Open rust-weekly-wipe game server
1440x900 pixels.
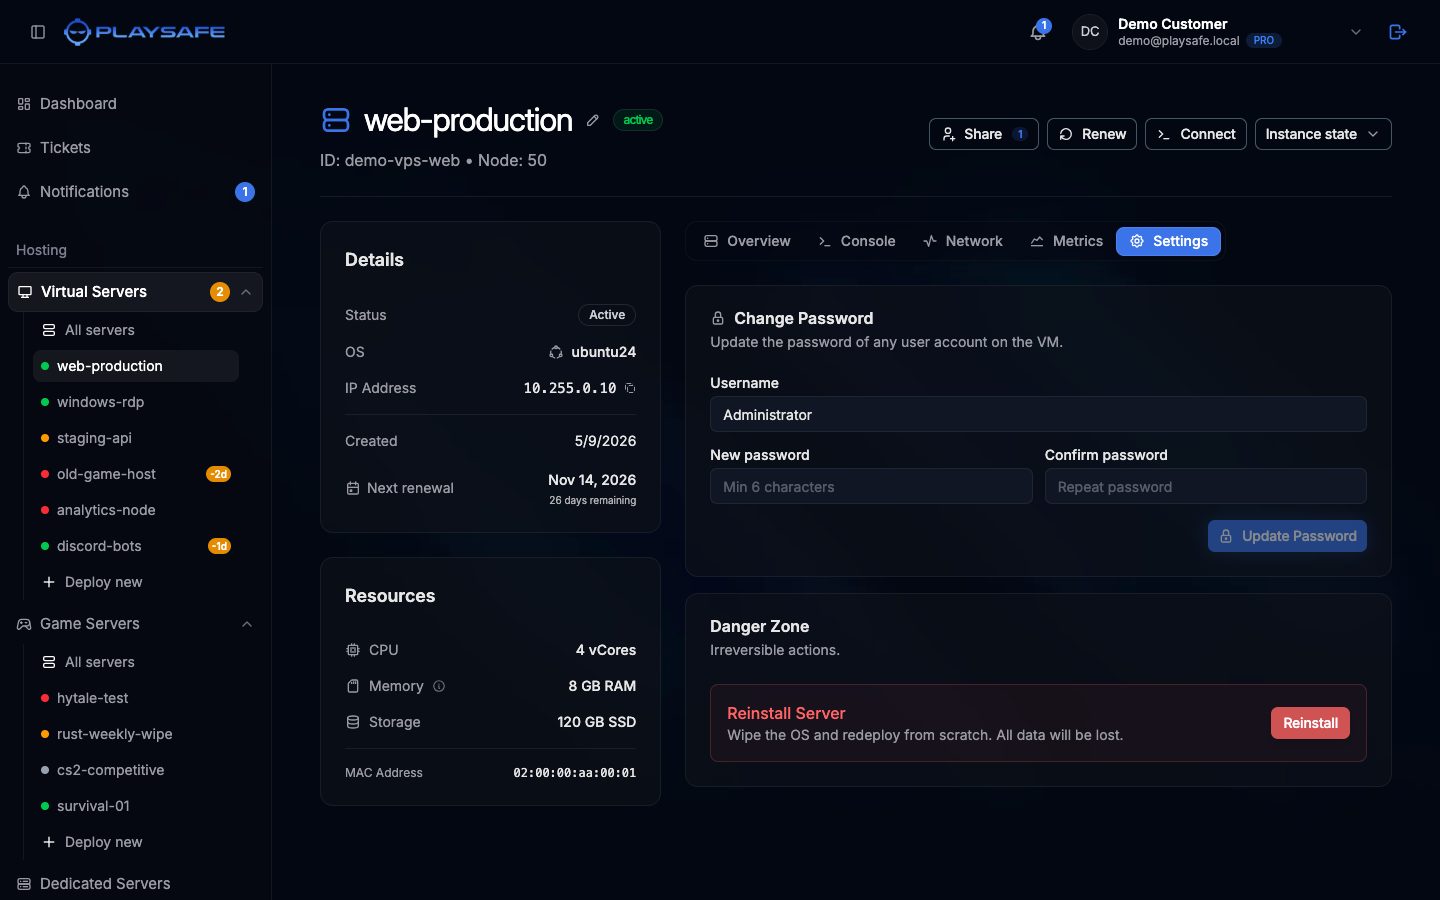[x=136, y=734]
